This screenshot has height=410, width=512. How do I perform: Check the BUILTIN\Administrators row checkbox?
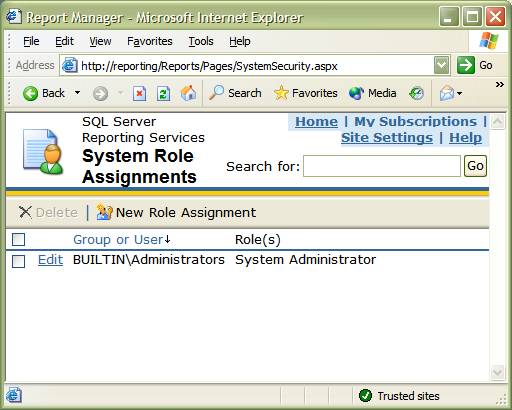pos(18,261)
